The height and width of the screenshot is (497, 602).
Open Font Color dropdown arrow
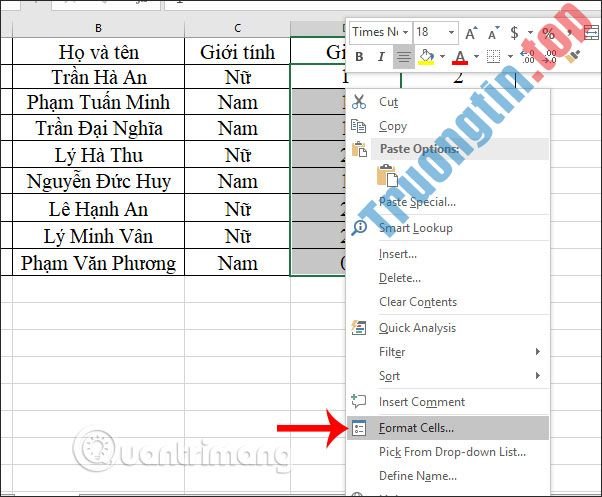point(476,57)
